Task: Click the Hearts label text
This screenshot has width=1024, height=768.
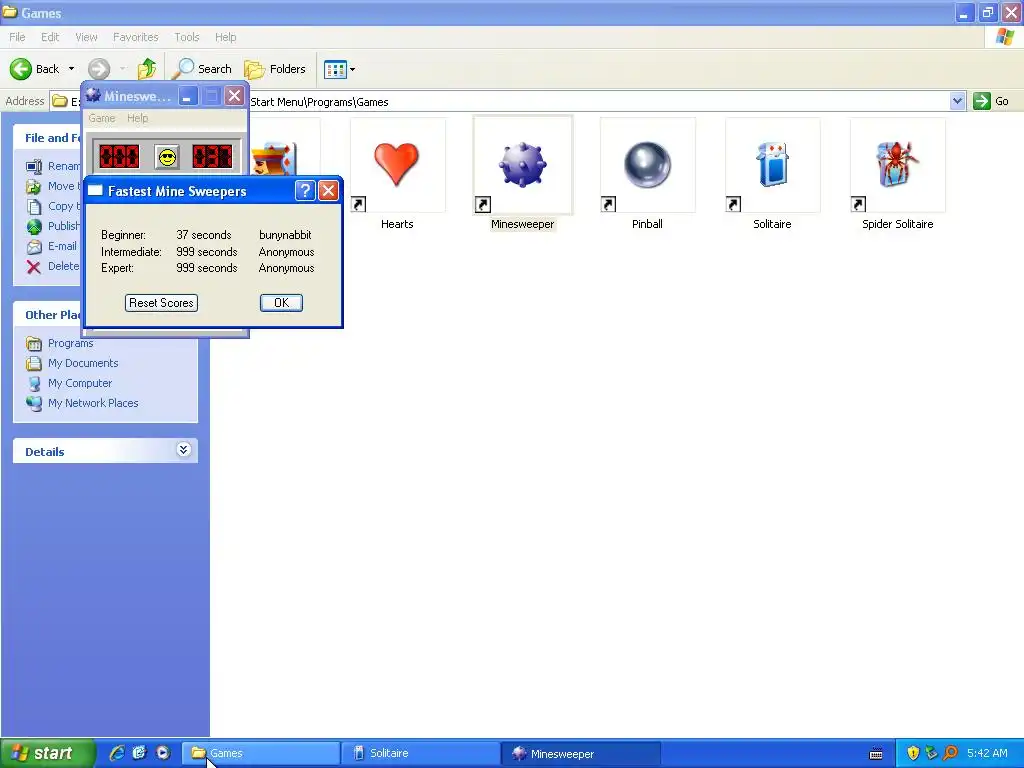Action: pos(397,224)
